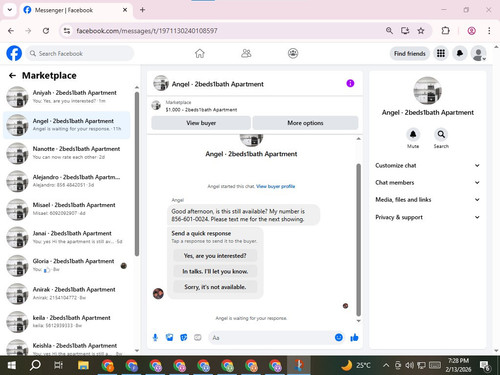Open Windows Start menu
500x375 pixels.
coord(11,365)
